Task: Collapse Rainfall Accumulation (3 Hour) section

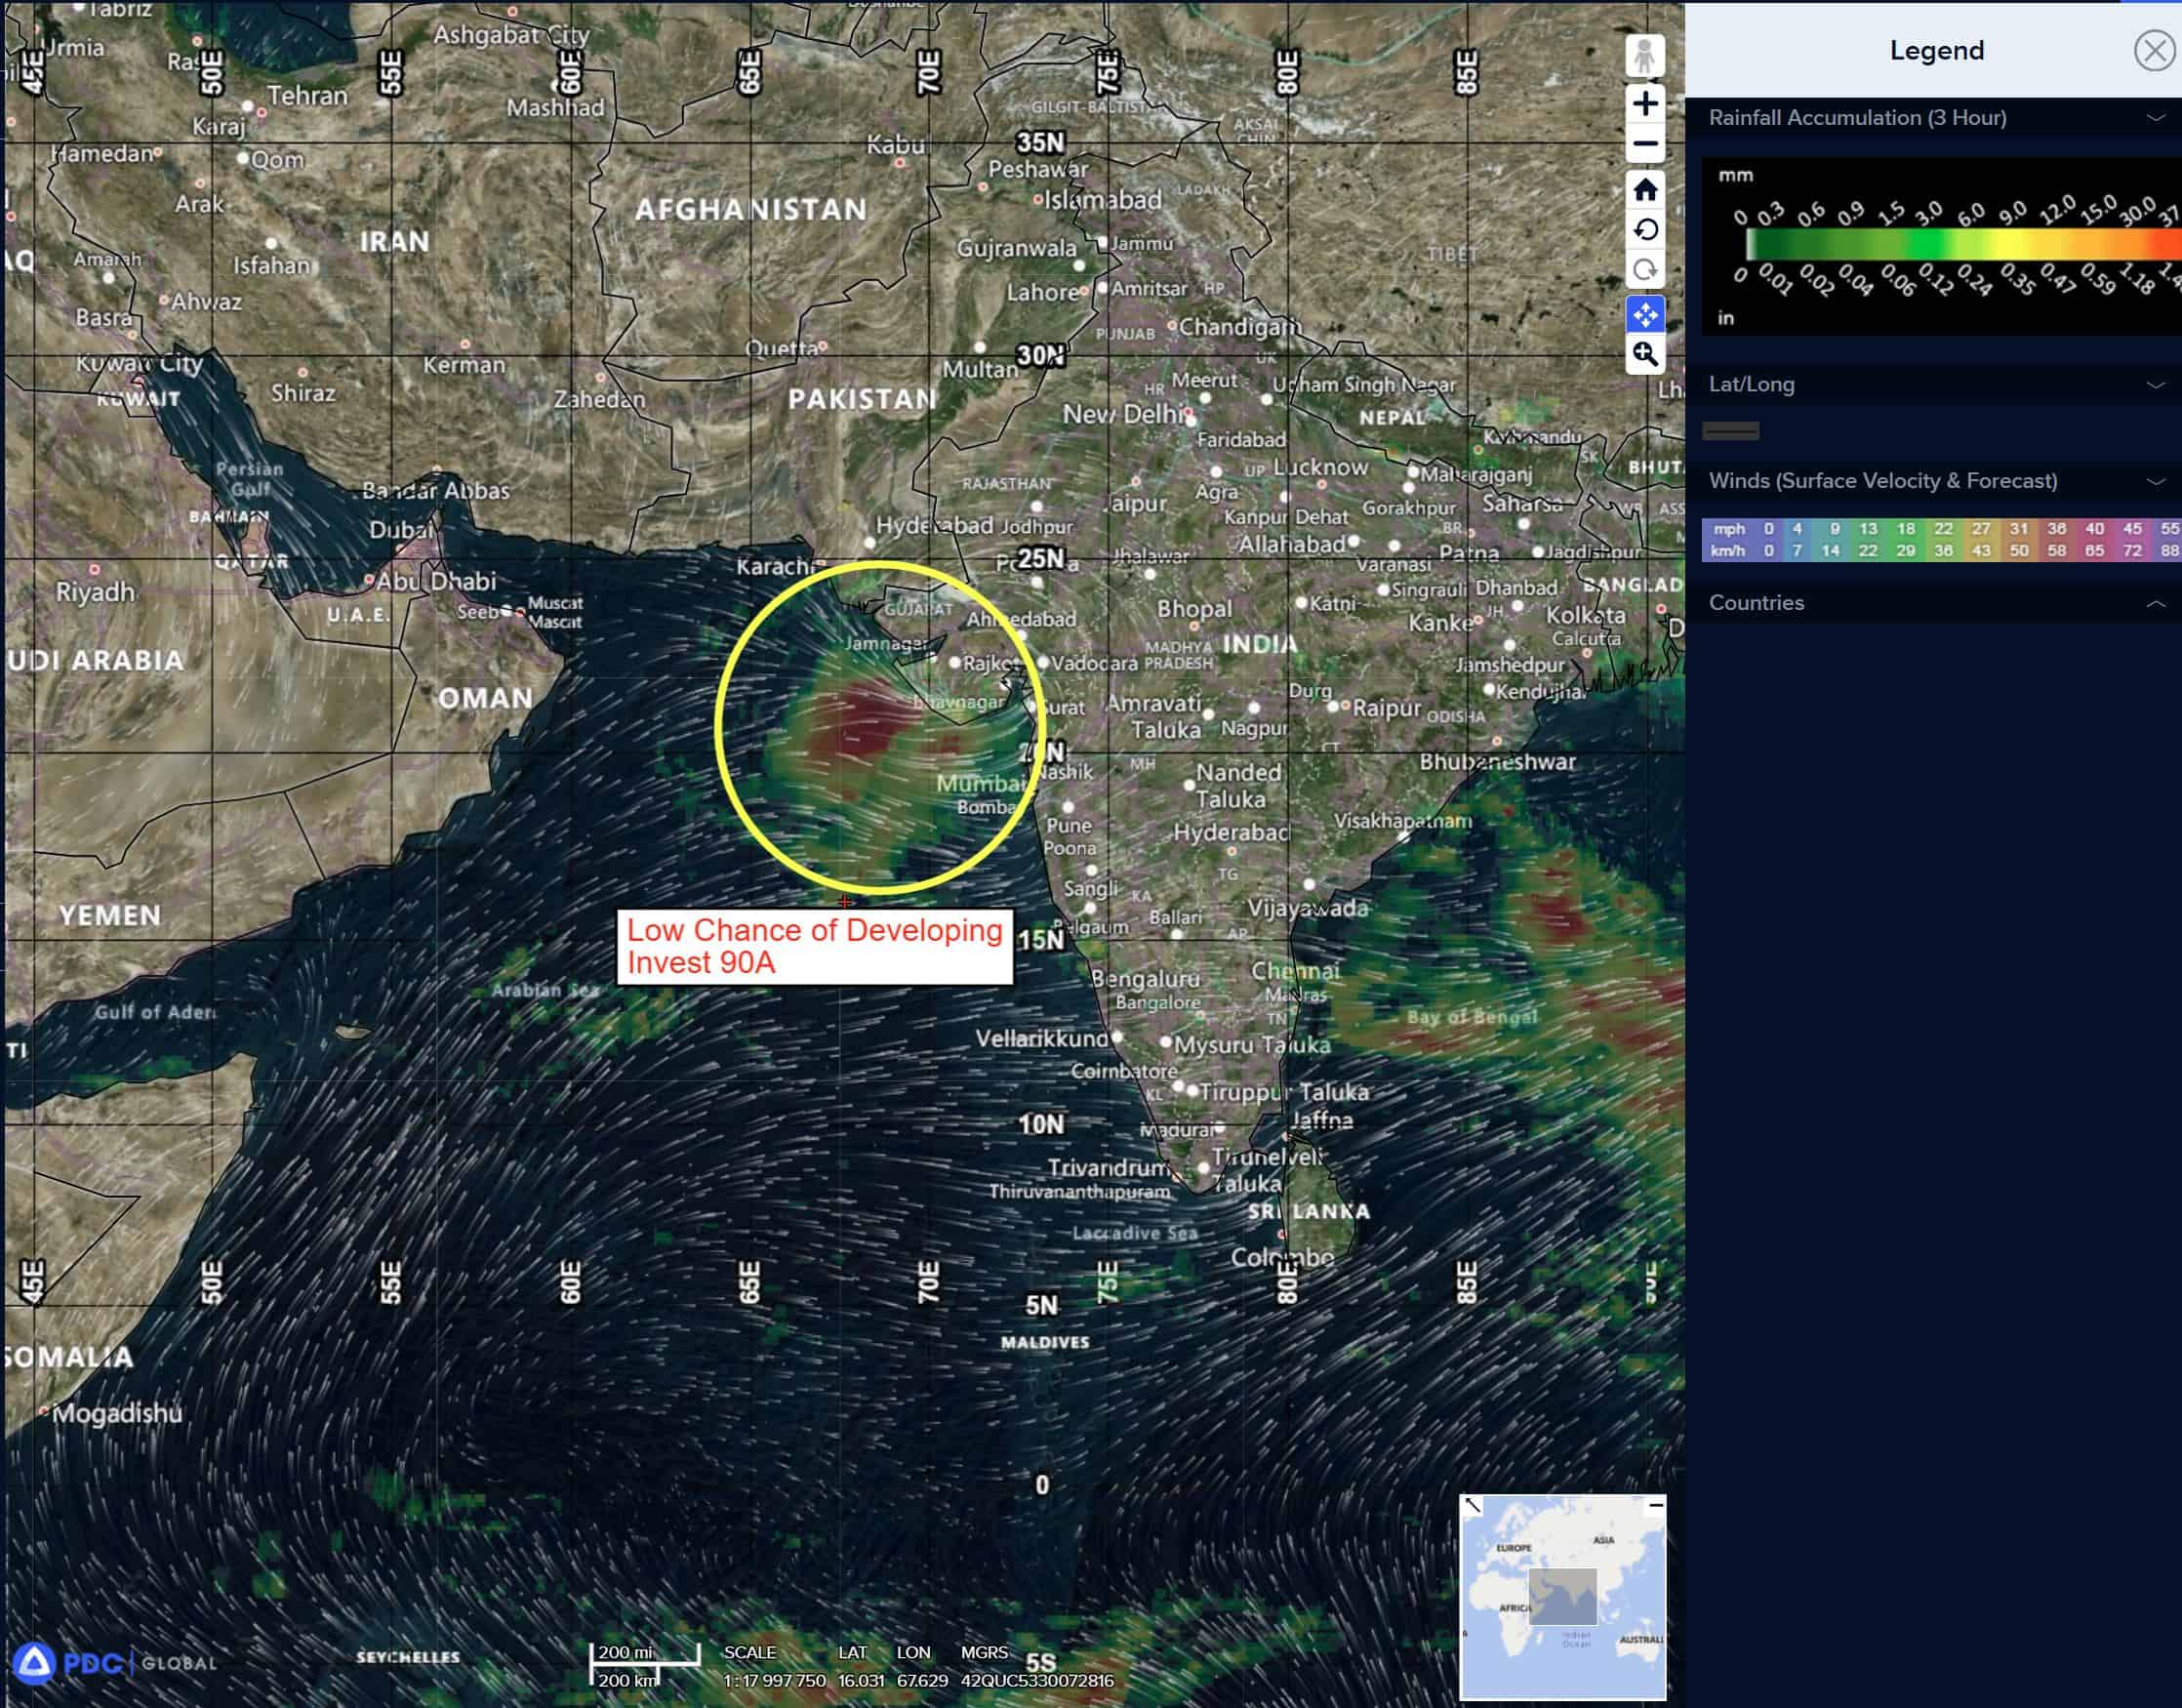Action: (2155, 118)
